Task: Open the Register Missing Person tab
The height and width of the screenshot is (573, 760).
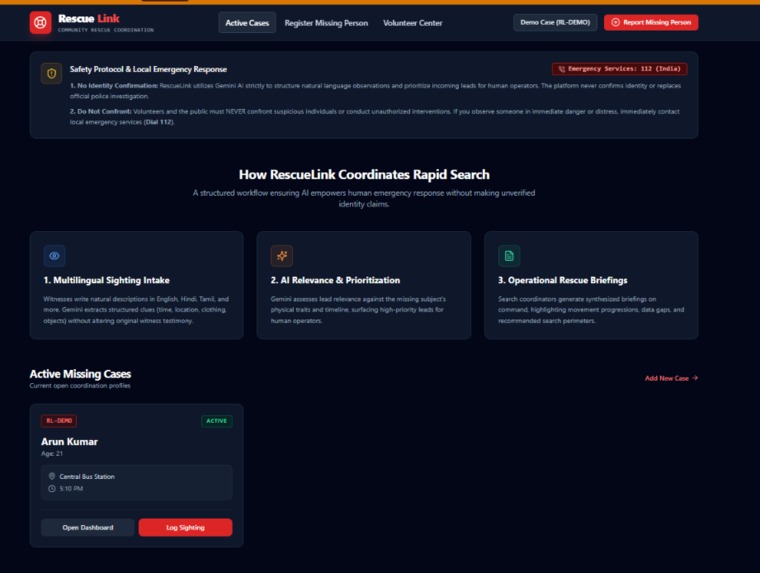Action: coord(326,23)
